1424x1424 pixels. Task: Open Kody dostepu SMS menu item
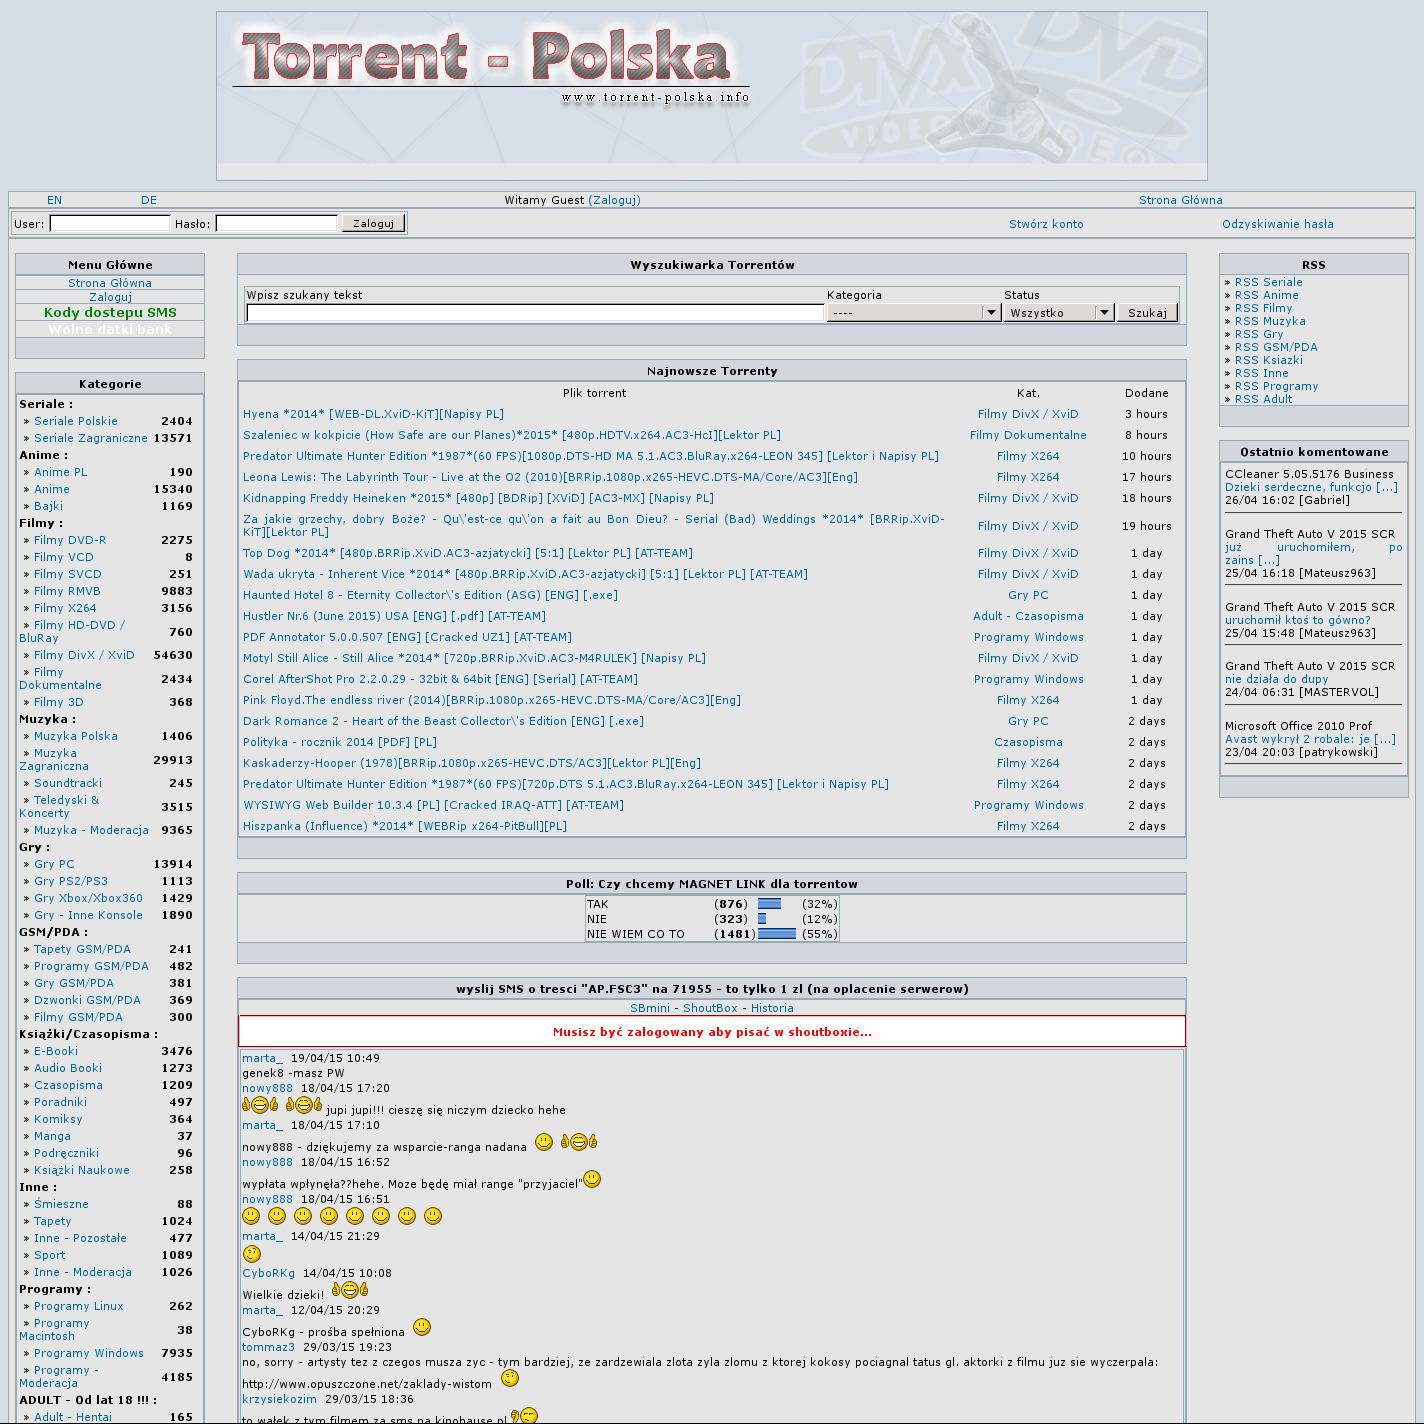[x=110, y=313]
